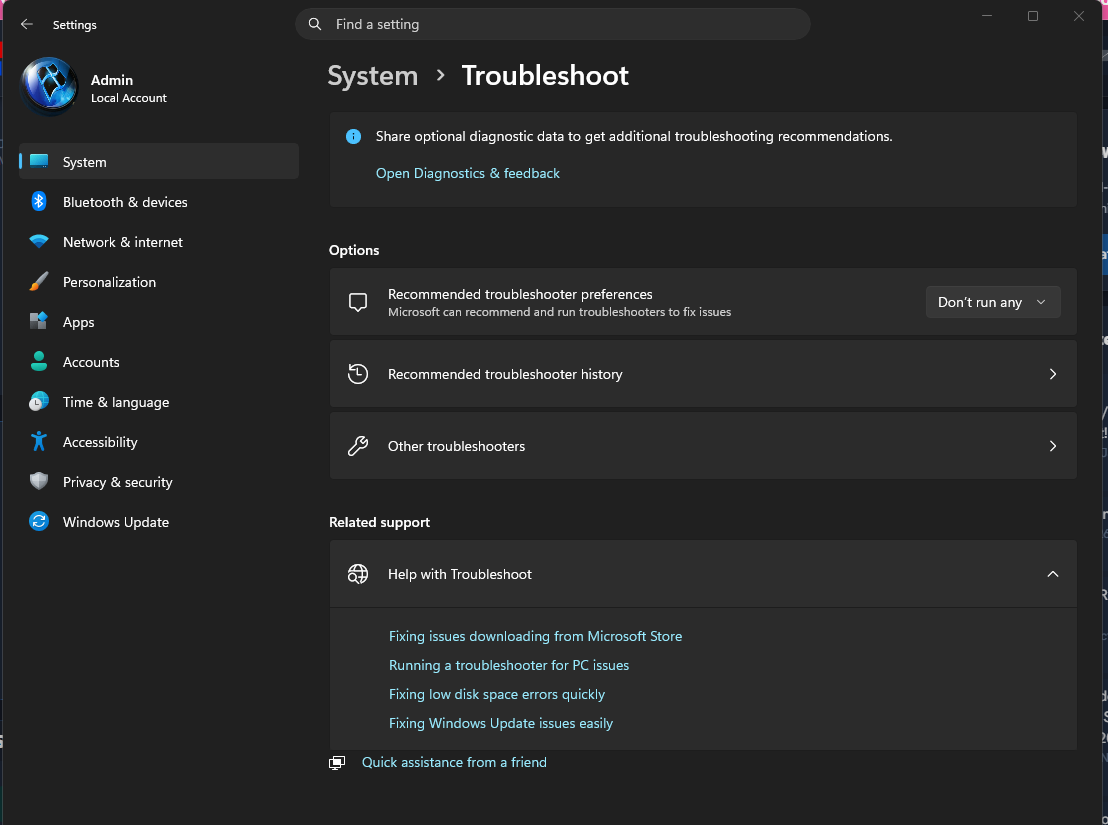Go to Network & internet
Screen dimensions: 1108x825
tap(159, 242)
